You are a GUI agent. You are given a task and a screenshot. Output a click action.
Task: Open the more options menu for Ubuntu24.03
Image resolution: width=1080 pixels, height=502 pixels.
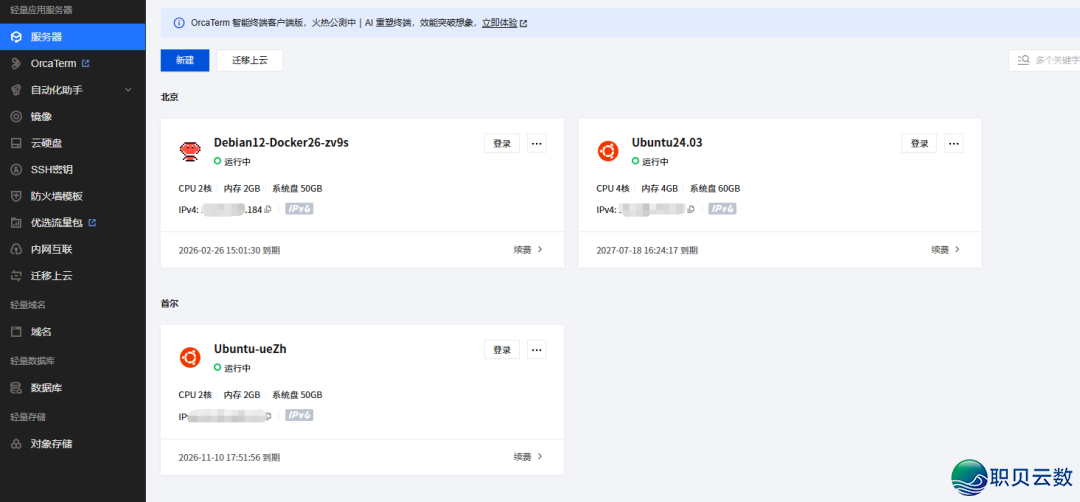coord(954,143)
